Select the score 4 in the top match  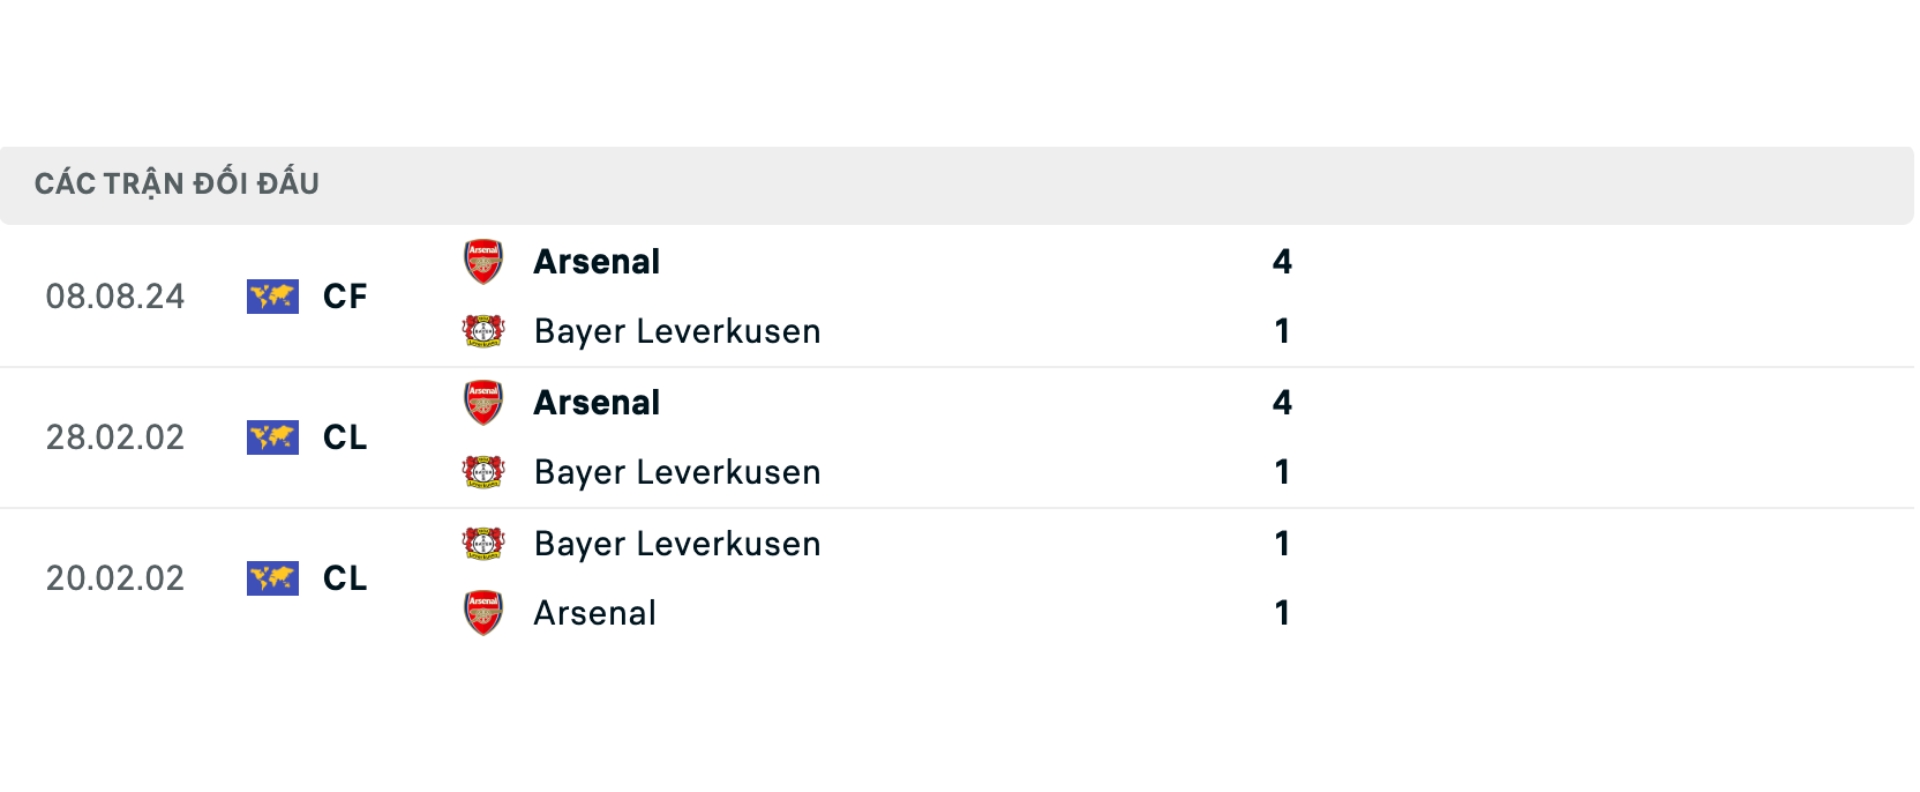click(x=1283, y=260)
